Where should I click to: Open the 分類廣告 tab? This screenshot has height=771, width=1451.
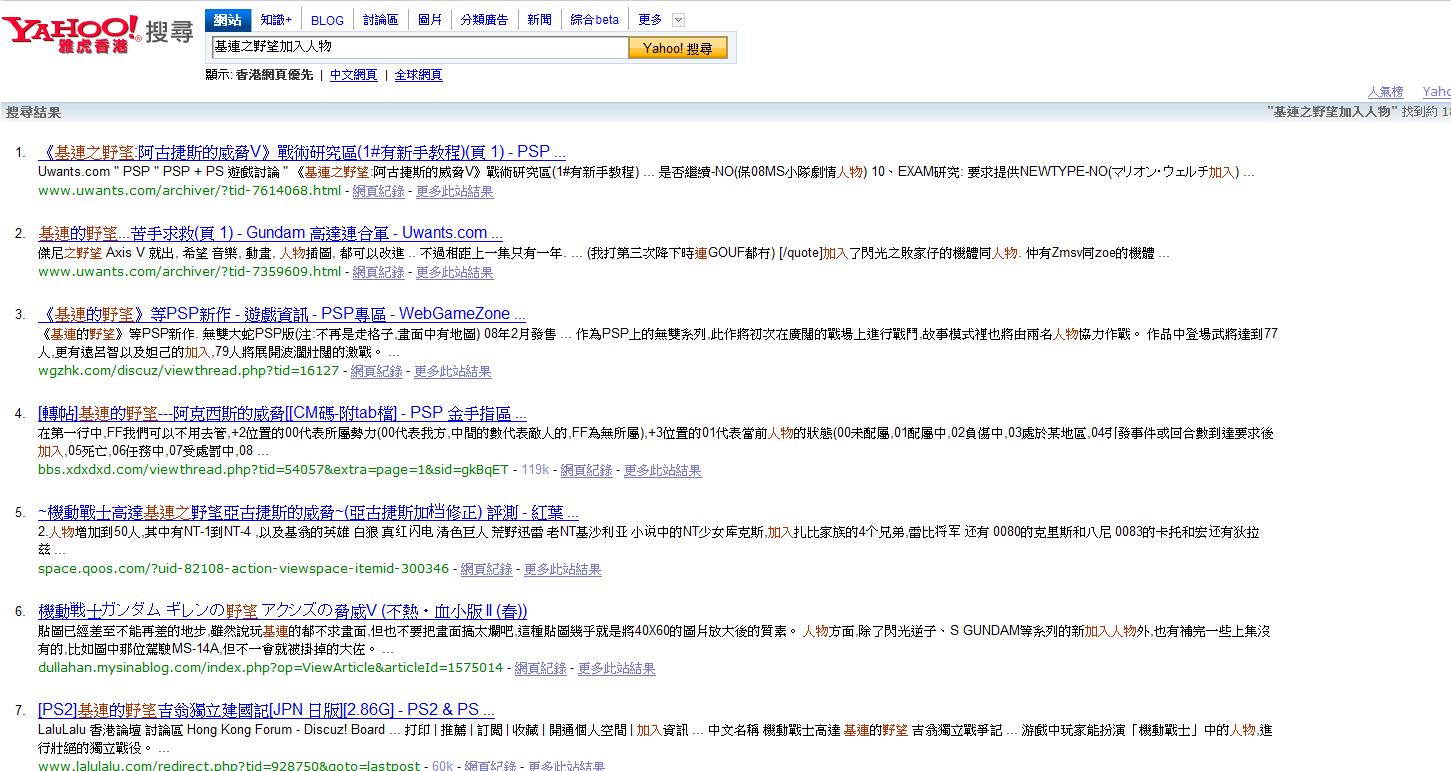pyautogui.click(x=484, y=20)
